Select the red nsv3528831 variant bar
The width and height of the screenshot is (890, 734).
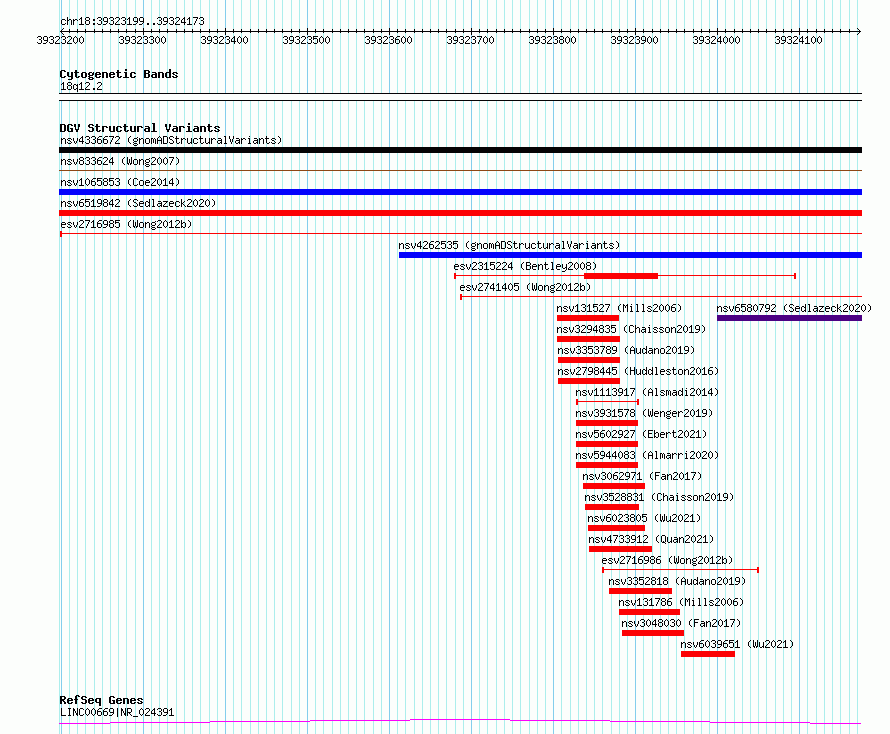click(x=612, y=507)
